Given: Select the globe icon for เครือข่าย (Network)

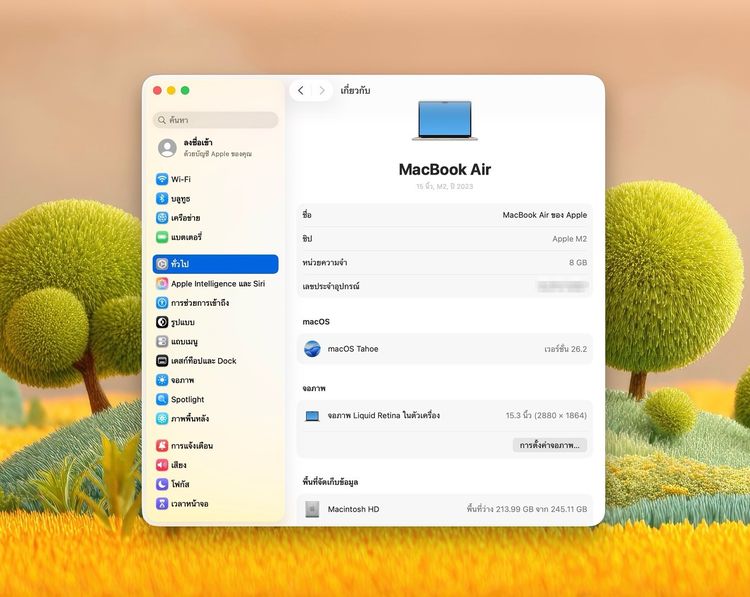Looking at the screenshot, I should pos(162,217).
